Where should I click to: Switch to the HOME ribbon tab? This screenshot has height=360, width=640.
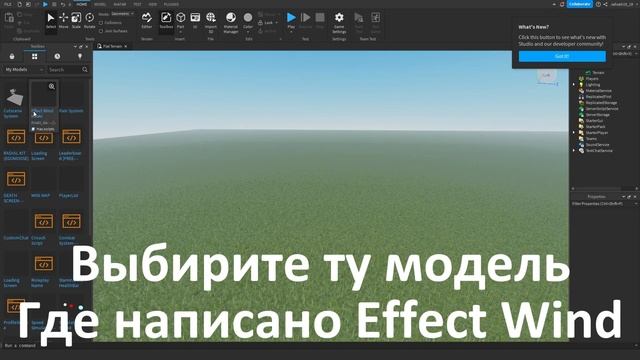tap(82, 4)
